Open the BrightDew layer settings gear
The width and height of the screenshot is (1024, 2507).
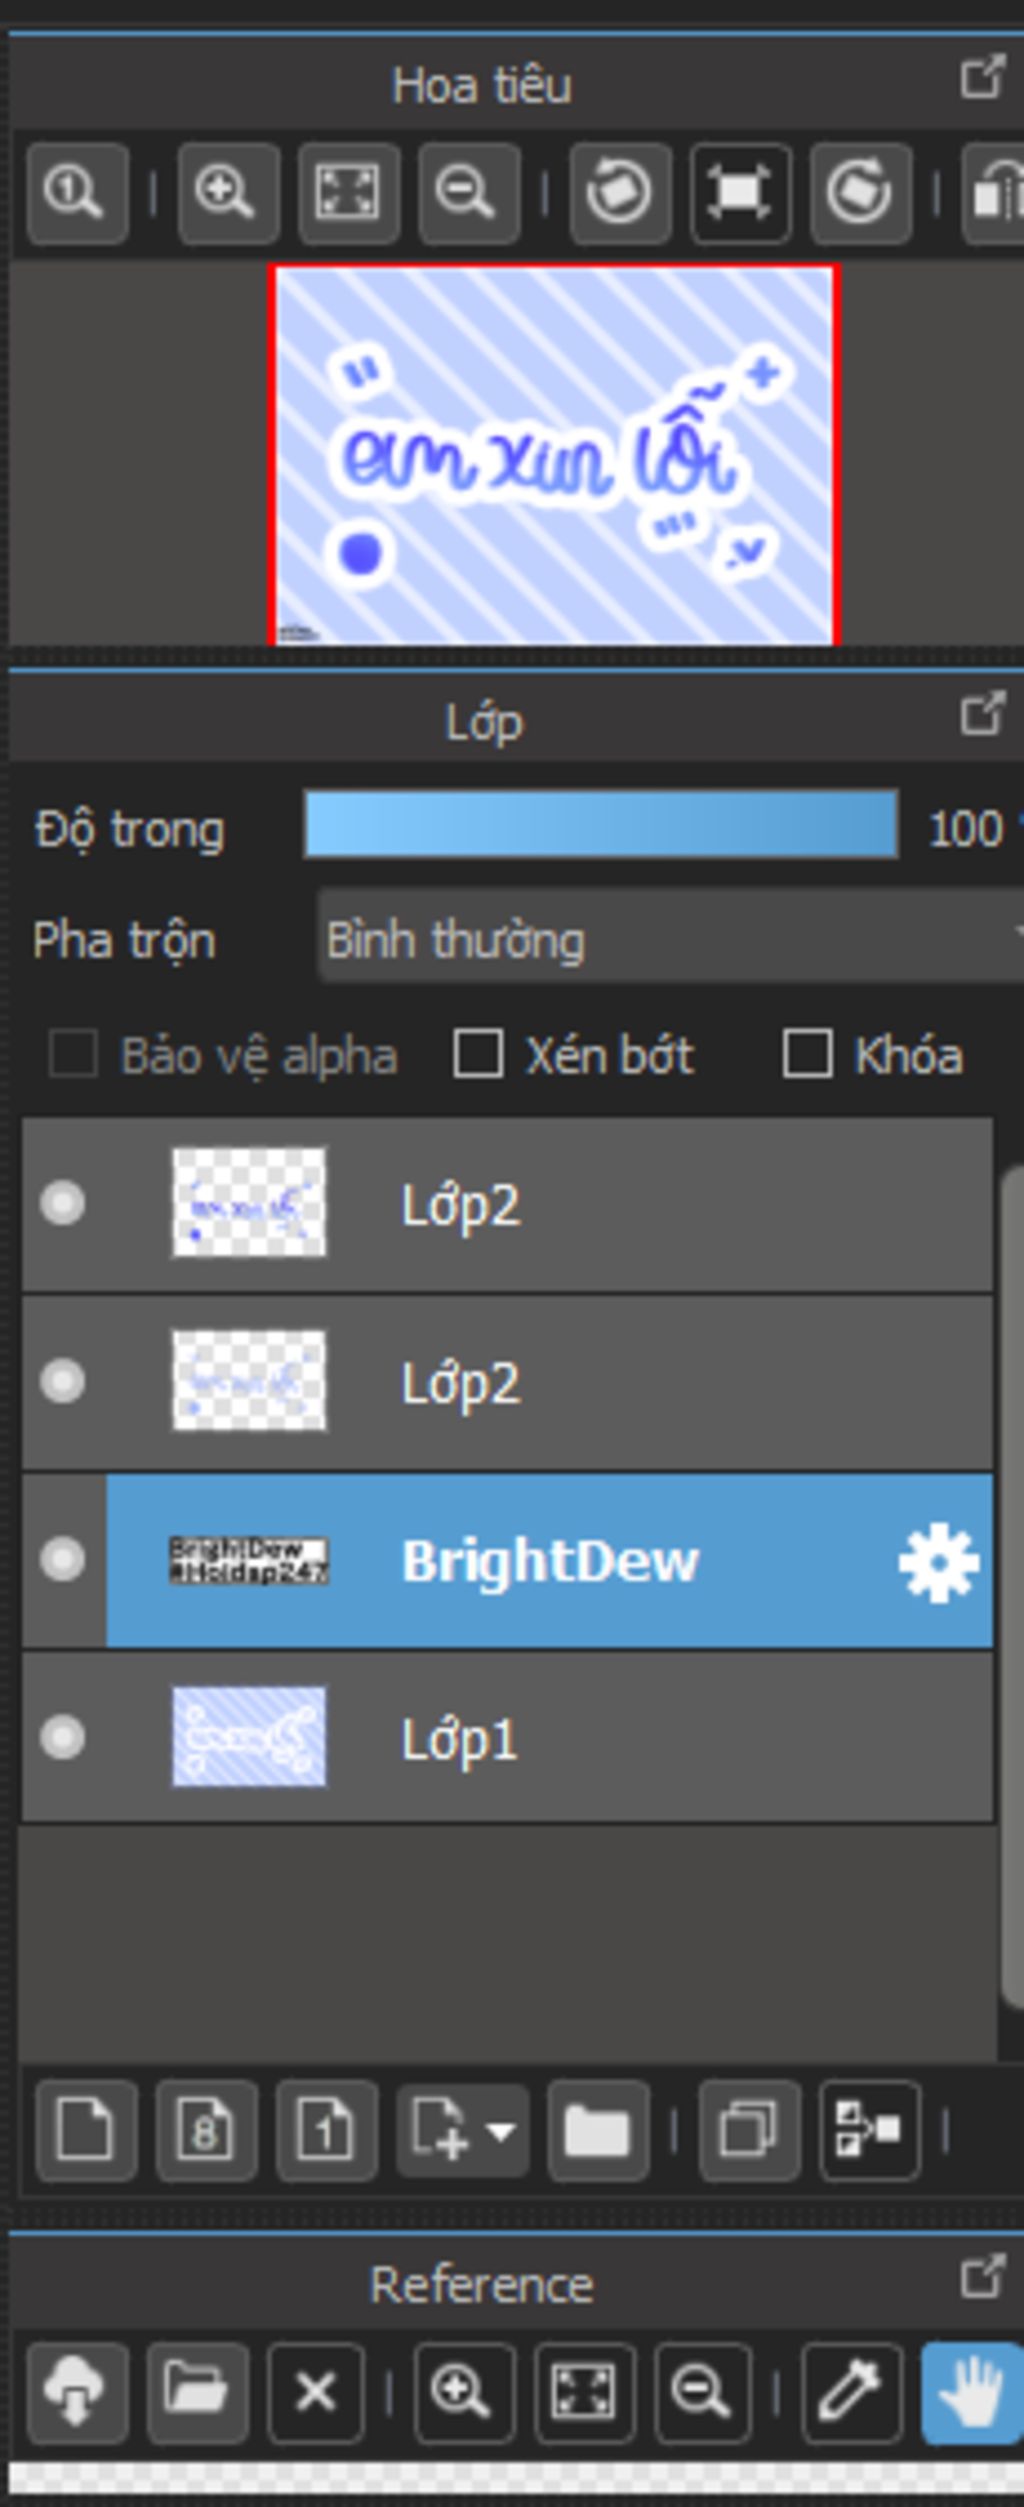(x=938, y=1562)
